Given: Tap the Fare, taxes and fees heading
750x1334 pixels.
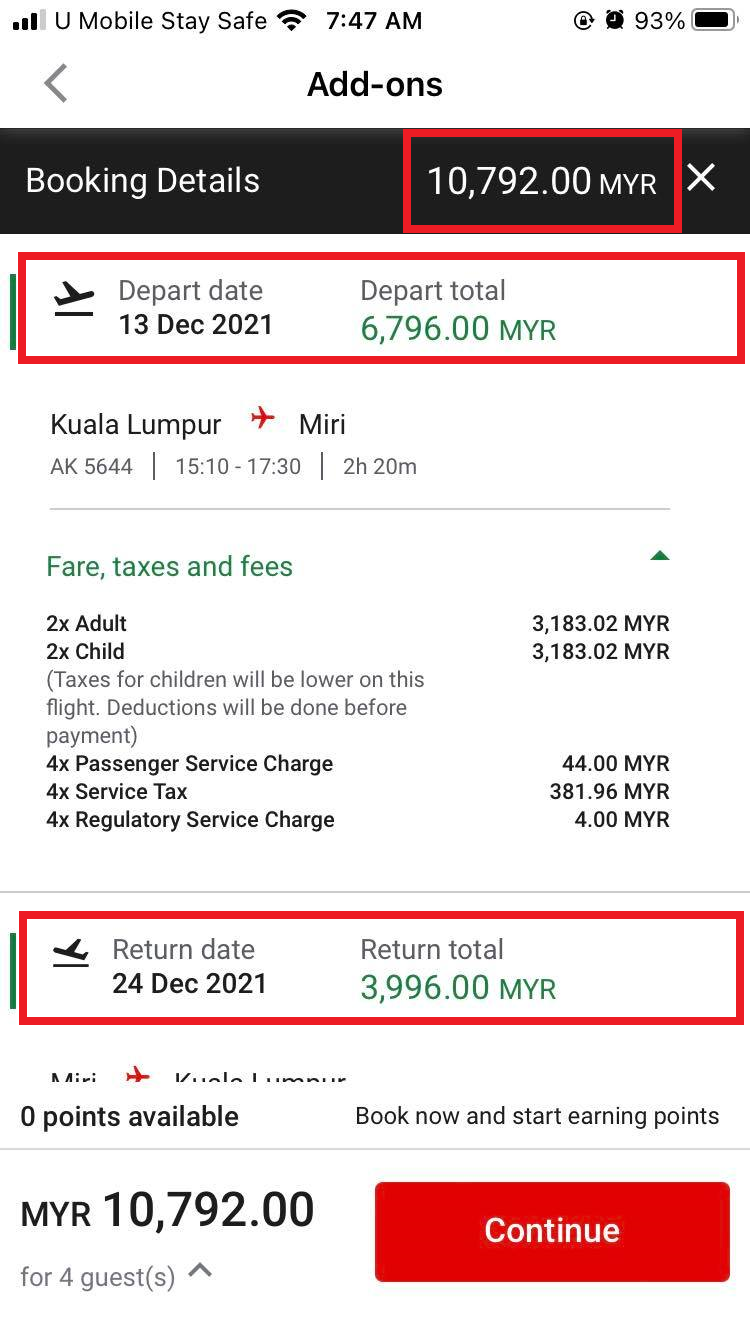Looking at the screenshot, I should tap(170, 567).
